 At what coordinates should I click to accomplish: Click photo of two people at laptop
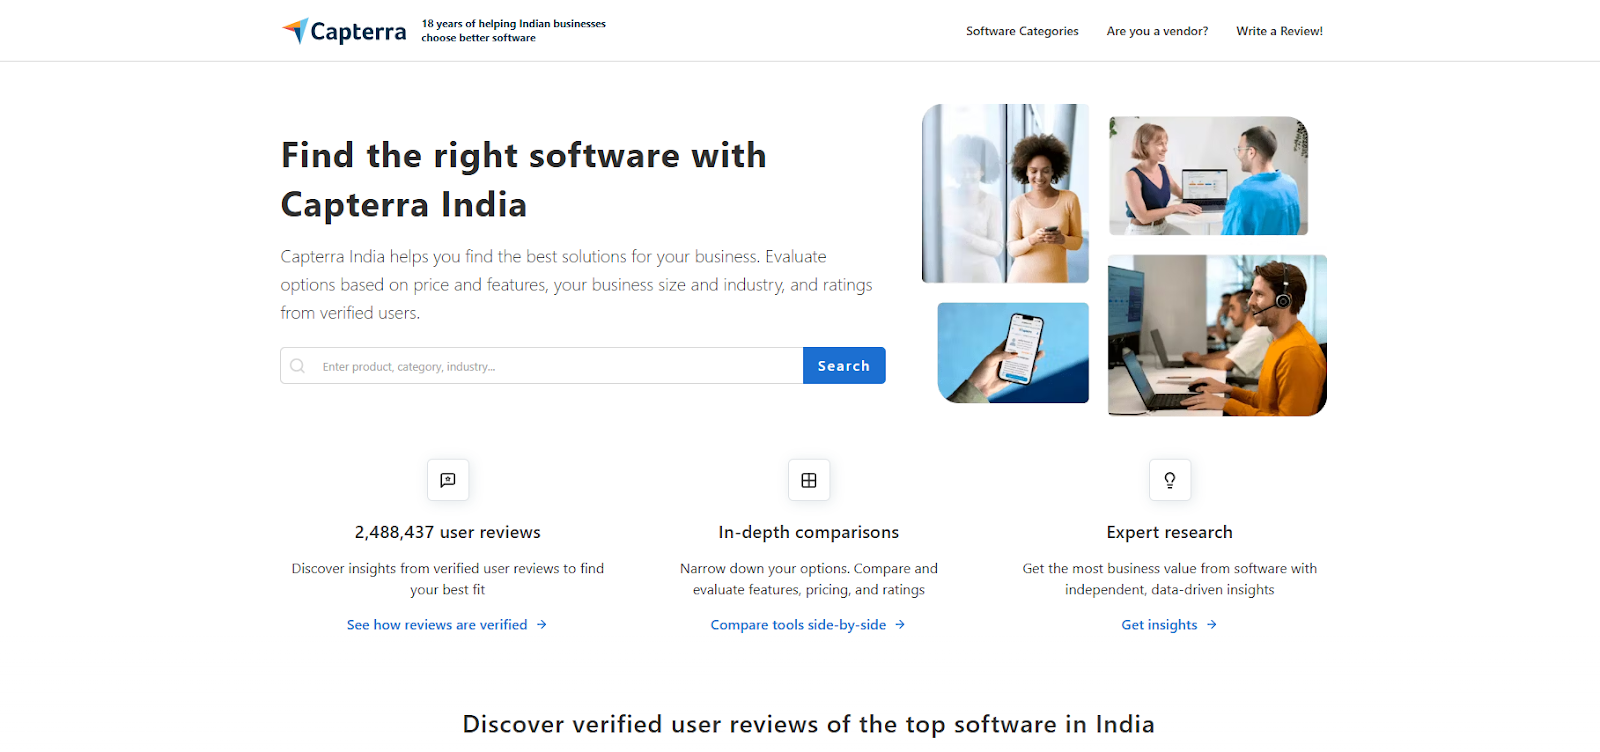[1208, 176]
